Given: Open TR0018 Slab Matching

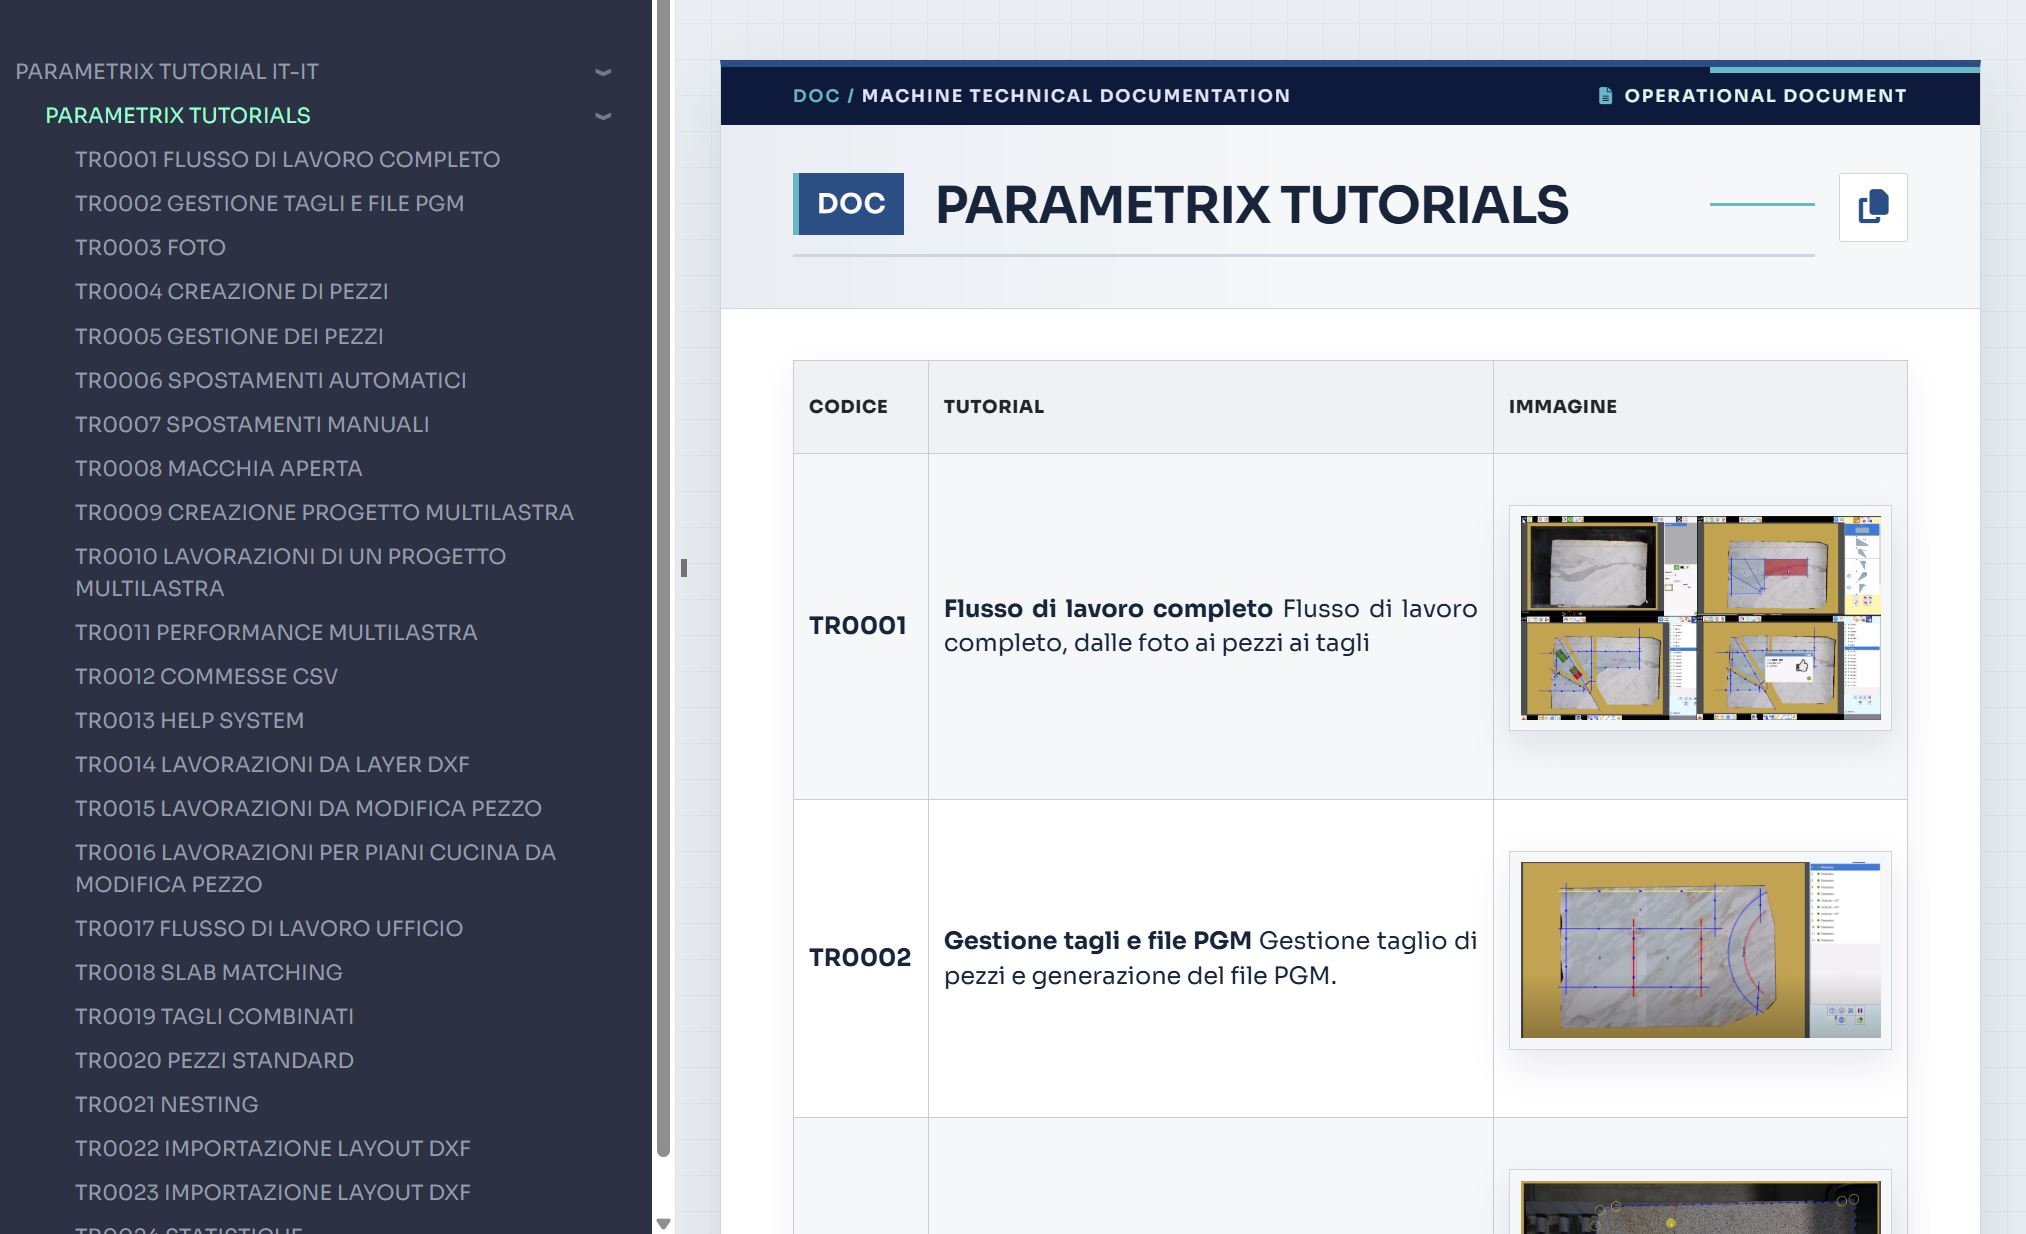Looking at the screenshot, I should tap(208, 972).
